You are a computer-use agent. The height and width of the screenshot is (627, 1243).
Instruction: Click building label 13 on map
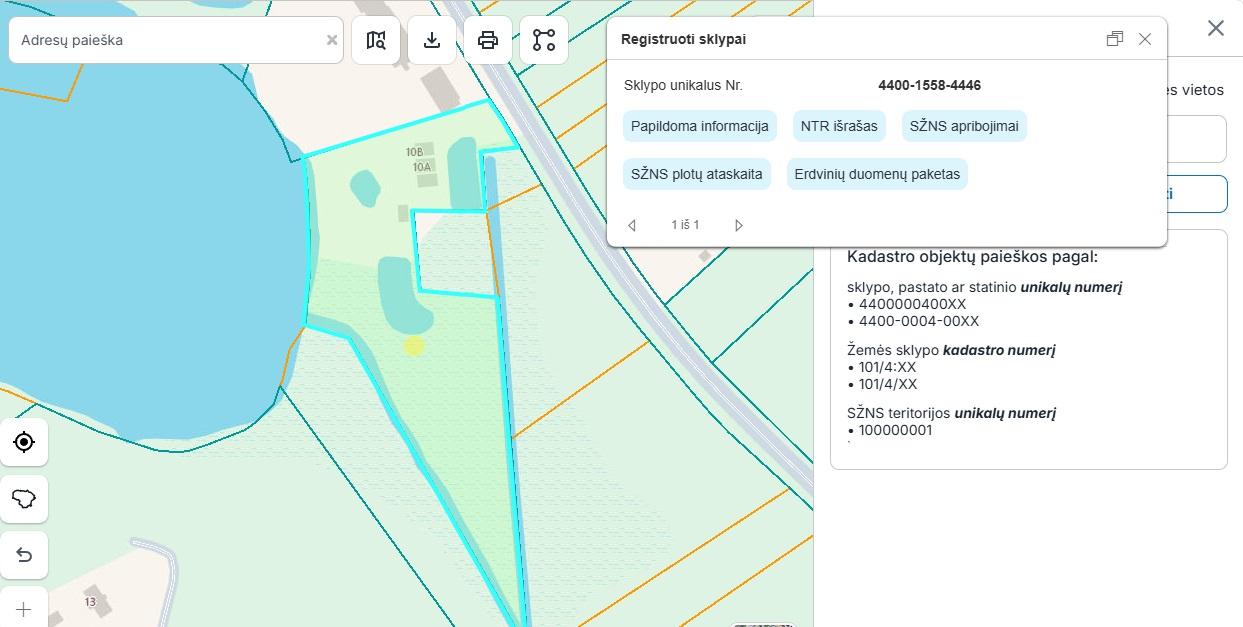pyautogui.click(x=90, y=602)
